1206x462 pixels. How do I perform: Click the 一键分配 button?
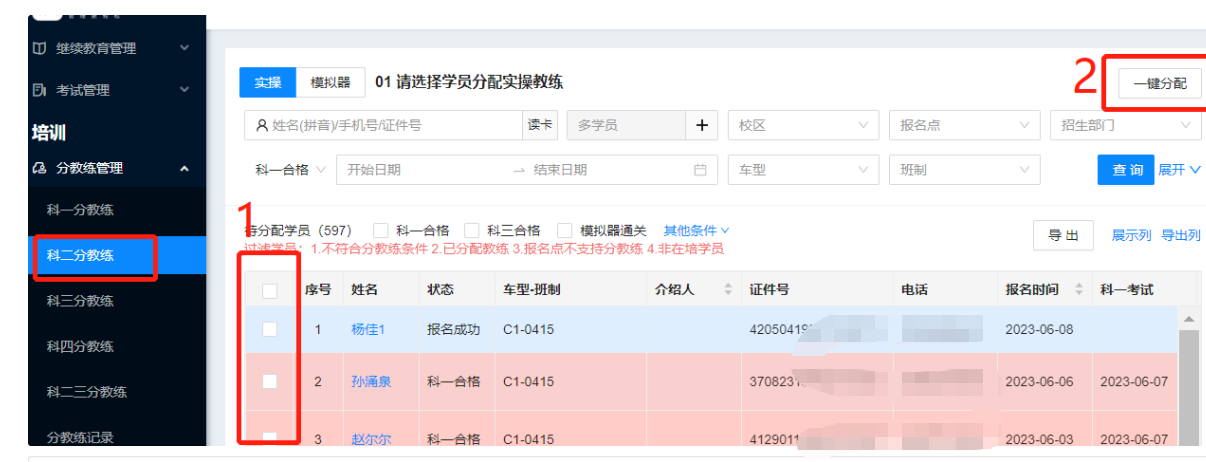(x=1159, y=83)
